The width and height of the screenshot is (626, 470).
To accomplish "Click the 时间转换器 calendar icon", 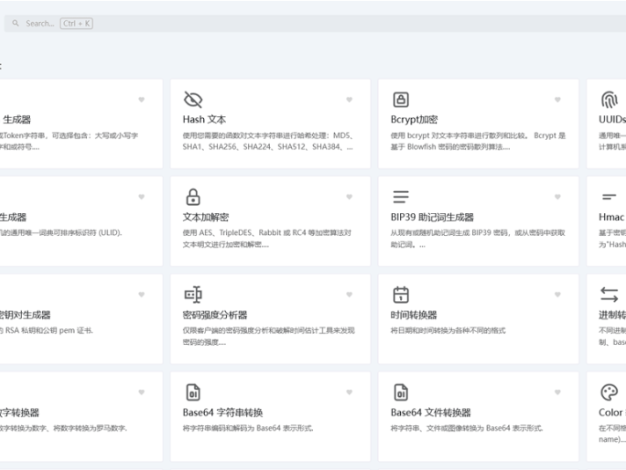I will coord(401,295).
